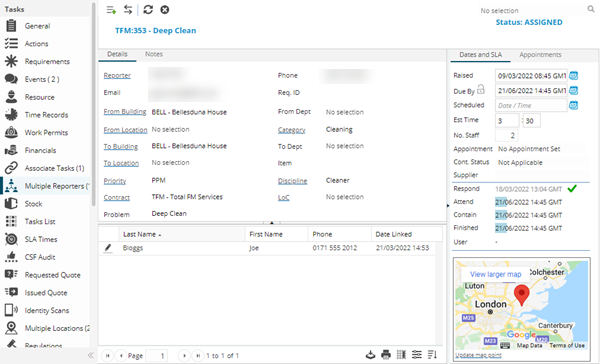The image size is (600, 364).
Task: Open SLA Times section
Action: [x=41, y=240]
